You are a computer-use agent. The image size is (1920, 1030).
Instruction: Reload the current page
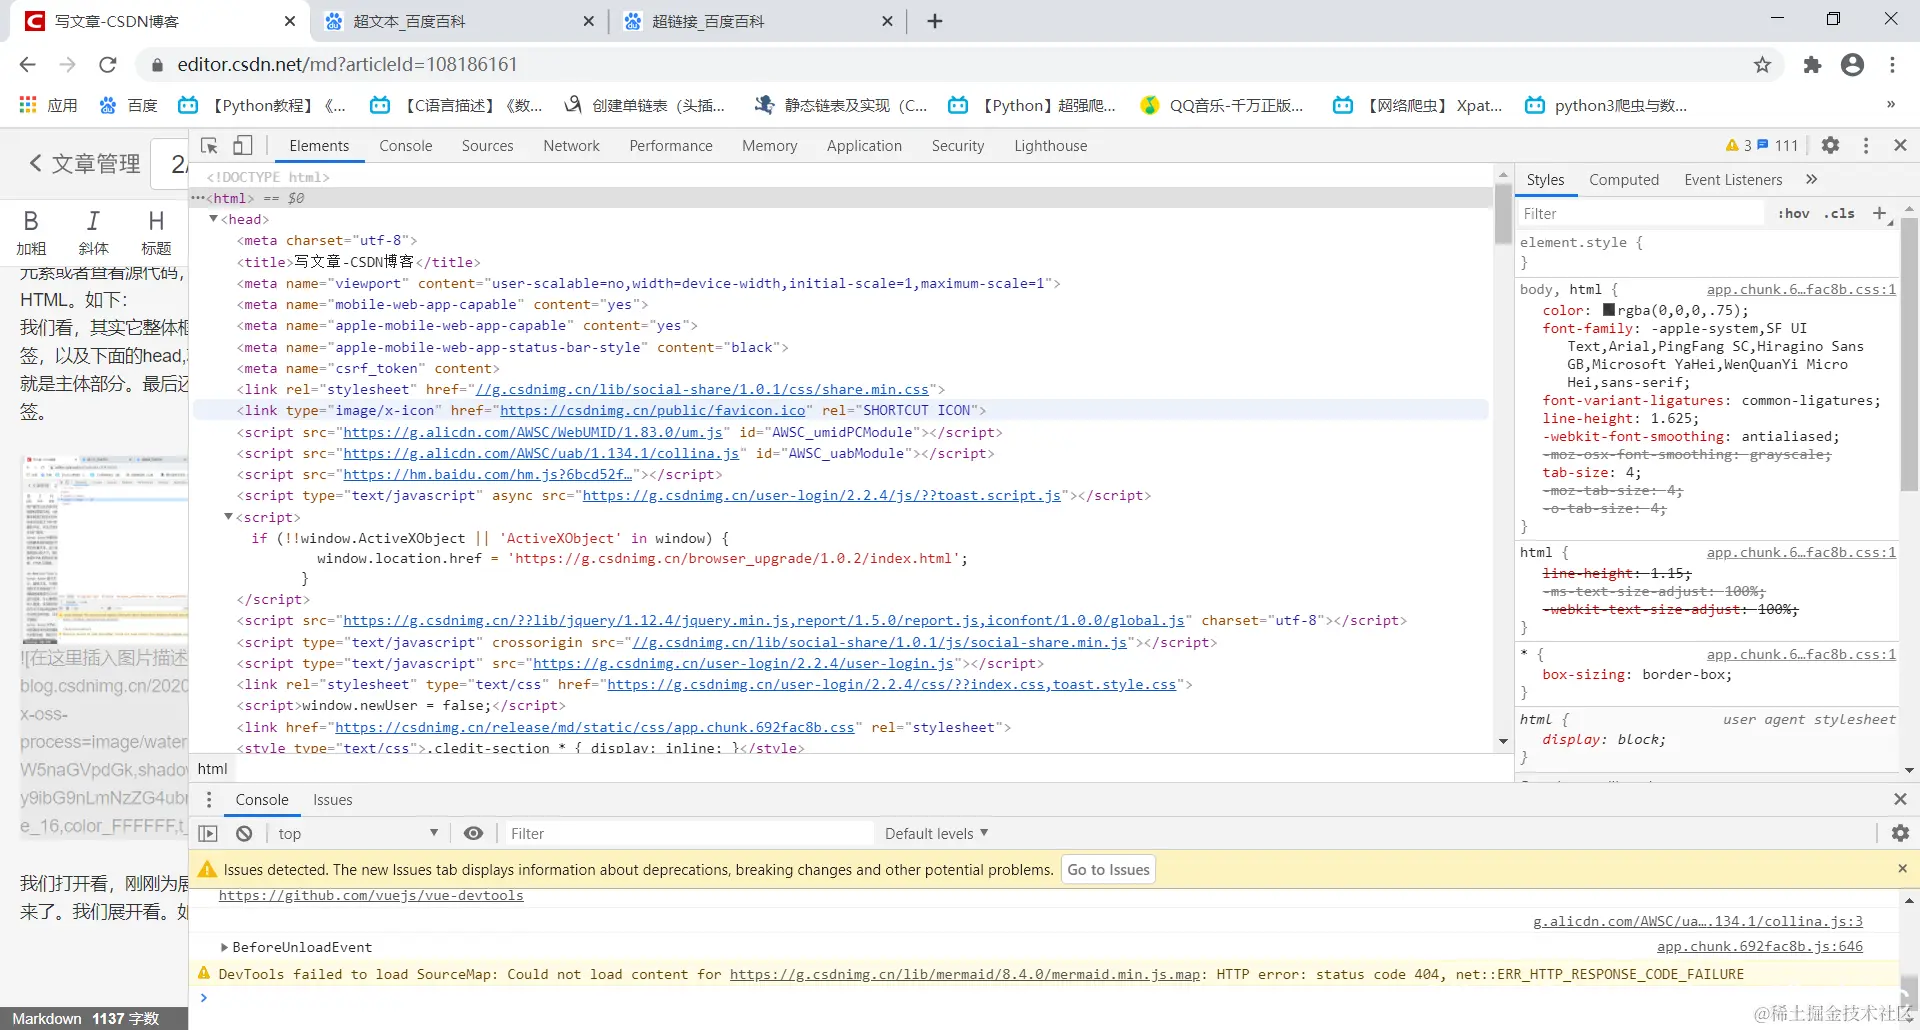point(108,65)
